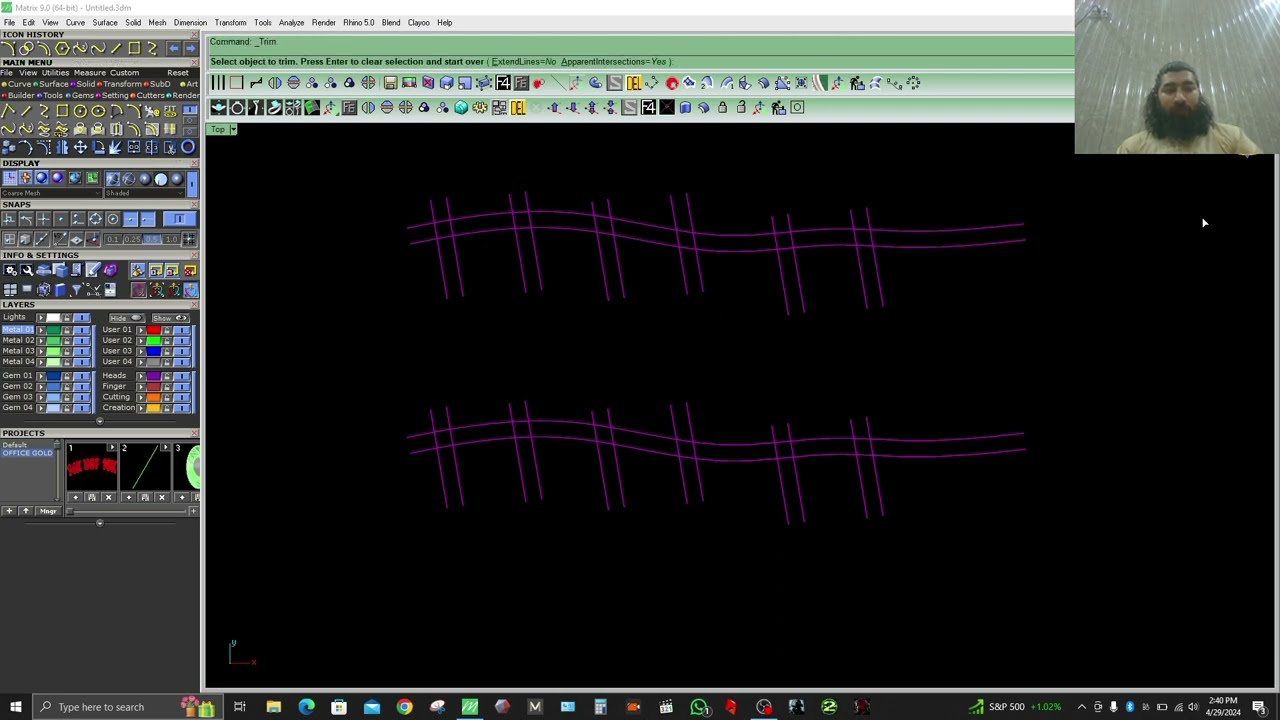This screenshot has width=1280, height=720.
Task: Click the arc snap icon in Snaps panel
Action: (26, 218)
